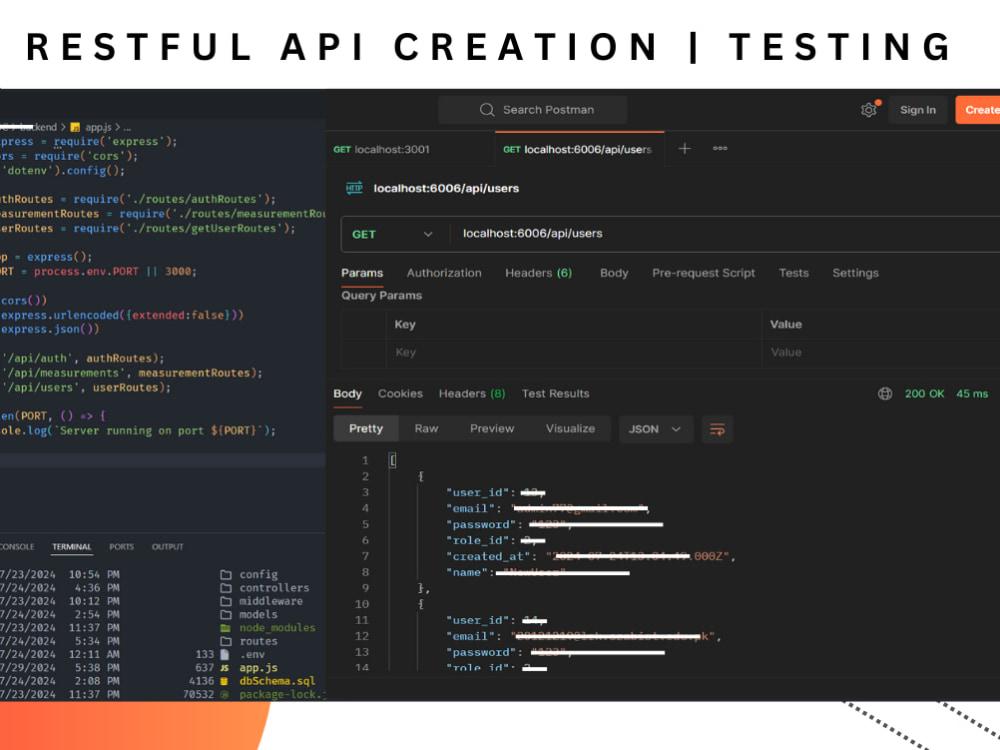1000x750 pixels.
Task: Select the Preview response view
Action: [x=492, y=429]
